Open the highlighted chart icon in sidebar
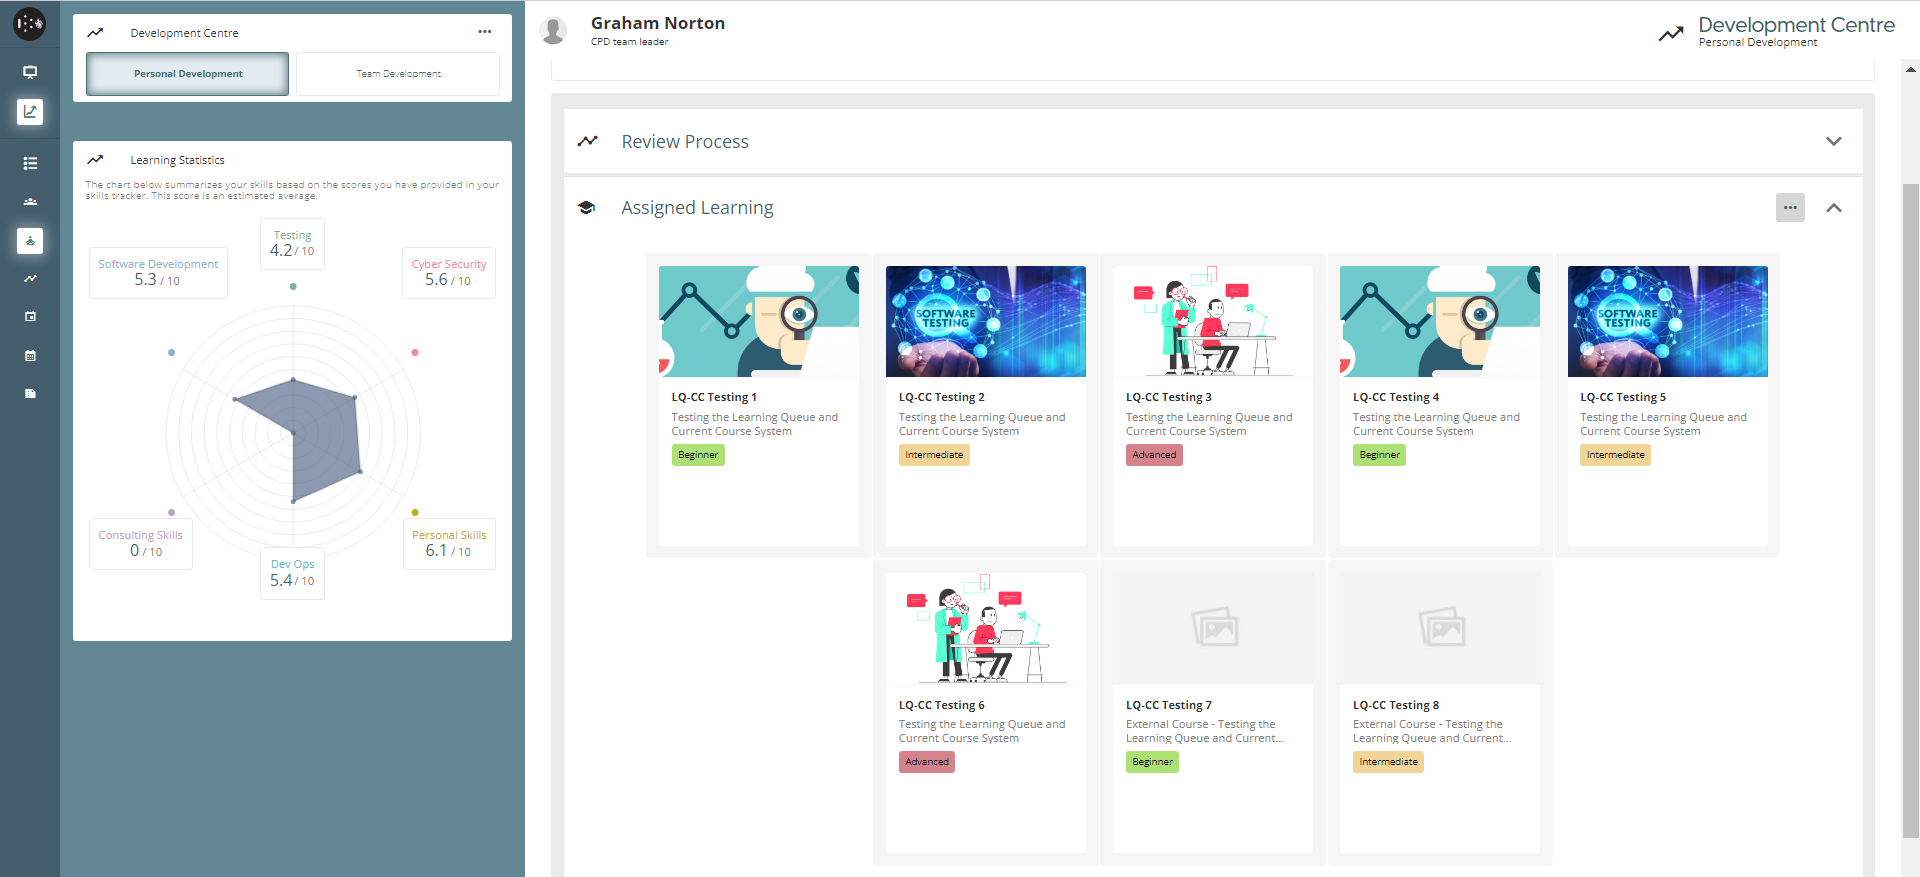Viewport: 1920px width, 877px height. pos(30,111)
